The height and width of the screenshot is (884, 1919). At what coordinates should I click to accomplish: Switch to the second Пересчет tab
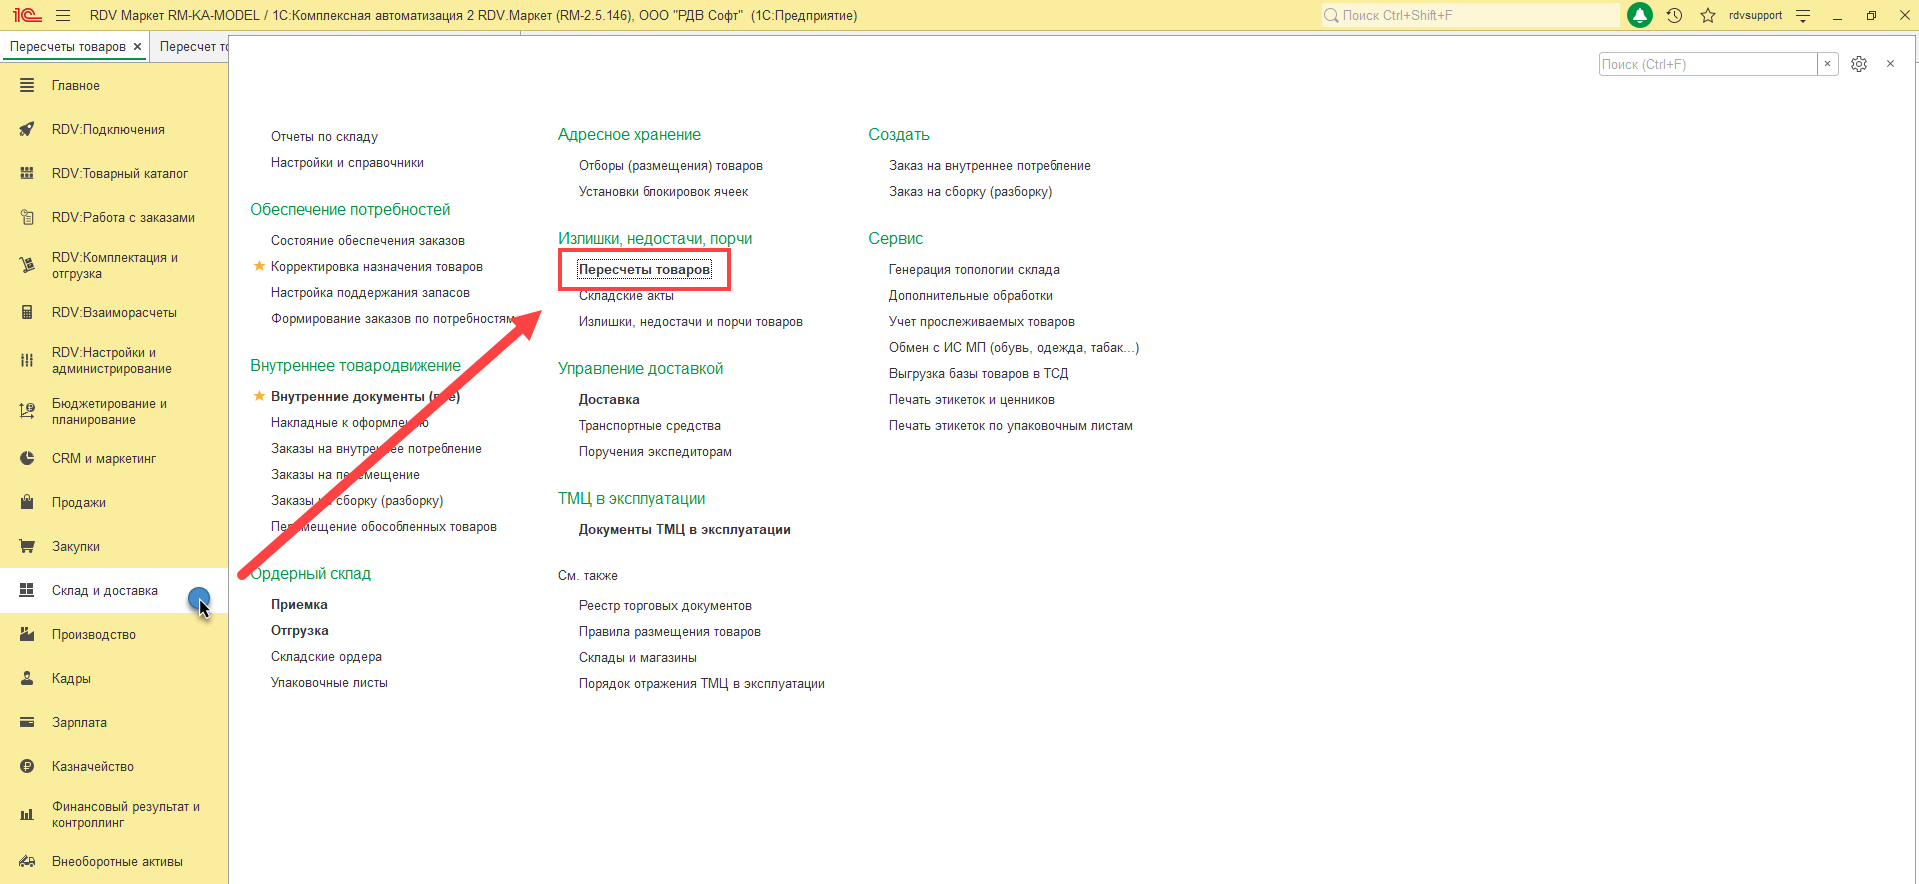pos(193,47)
